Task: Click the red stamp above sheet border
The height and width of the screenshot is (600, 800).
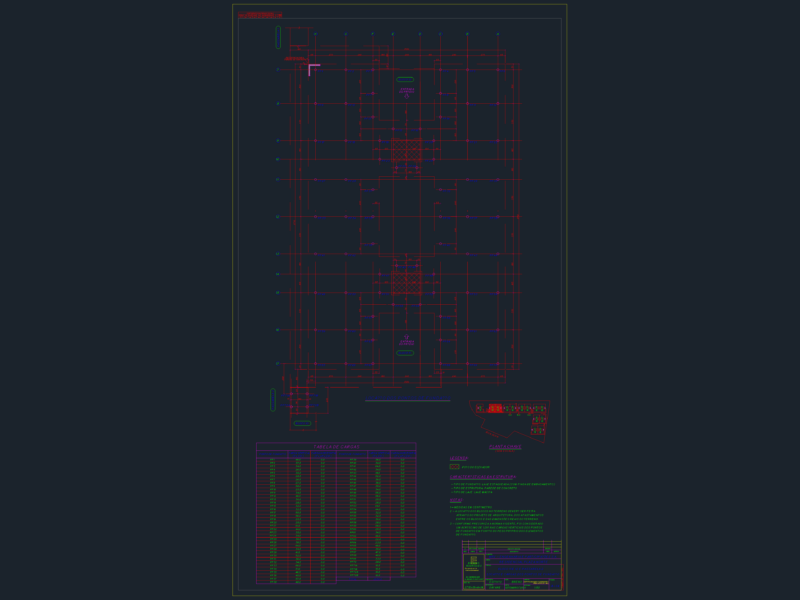Action: pyautogui.click(x=260, y=15)
